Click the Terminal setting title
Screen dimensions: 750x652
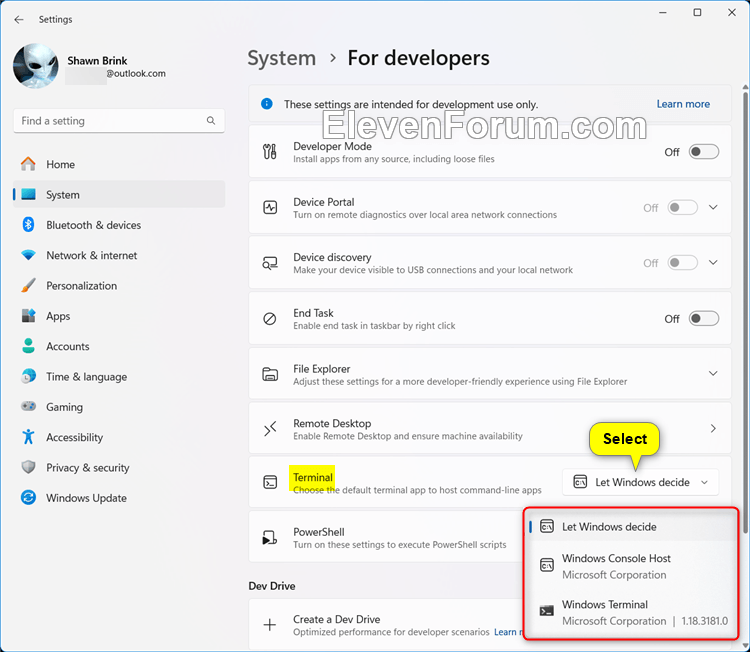(312, 477)
